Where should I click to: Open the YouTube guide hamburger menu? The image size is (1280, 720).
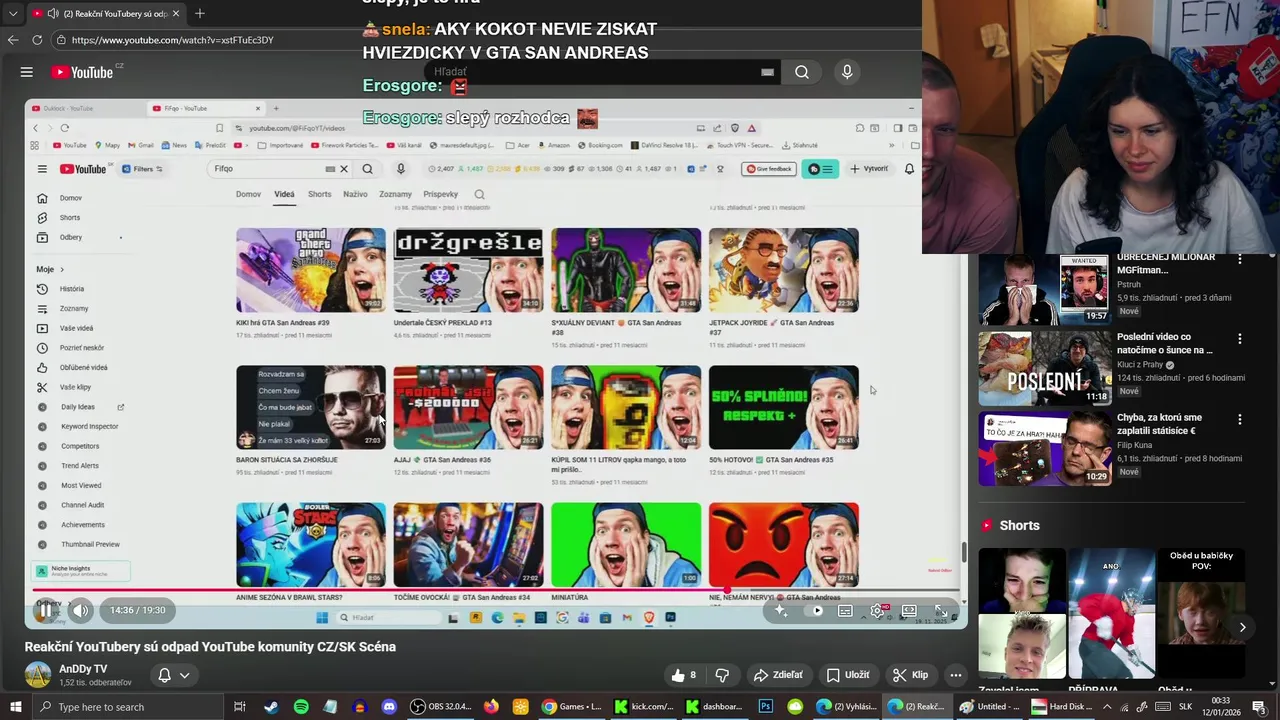27,72
